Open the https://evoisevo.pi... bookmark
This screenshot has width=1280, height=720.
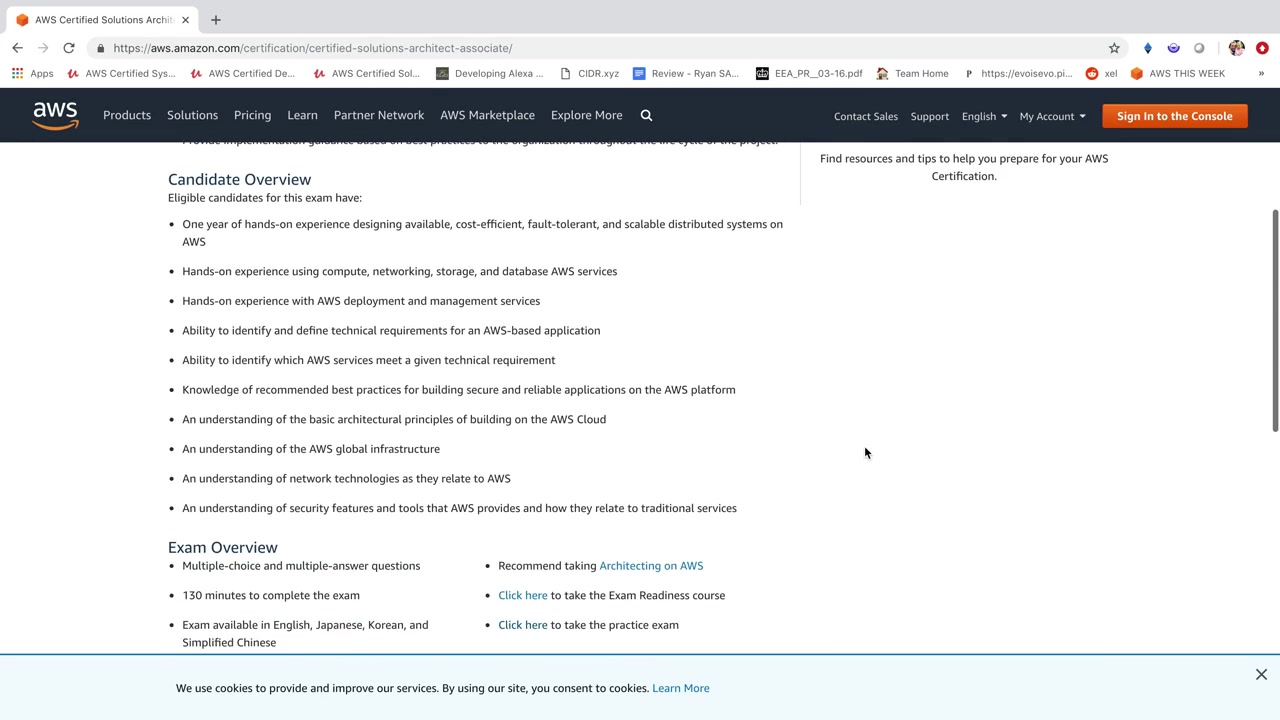pyautogui.click(x=1018, y=73)
